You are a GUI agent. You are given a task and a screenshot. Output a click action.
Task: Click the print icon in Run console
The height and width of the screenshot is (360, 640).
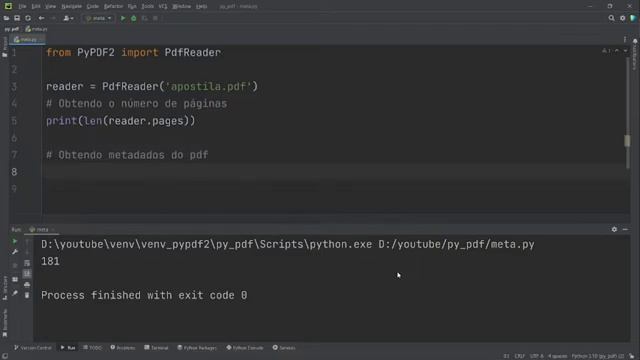point(27,284)
